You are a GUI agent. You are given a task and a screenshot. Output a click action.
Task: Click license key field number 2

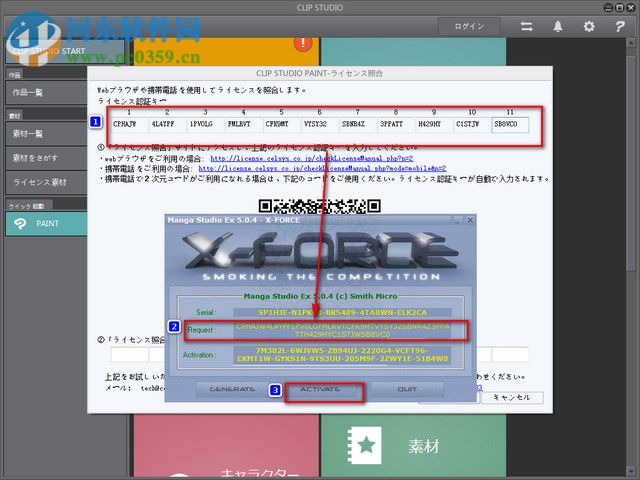167,124
